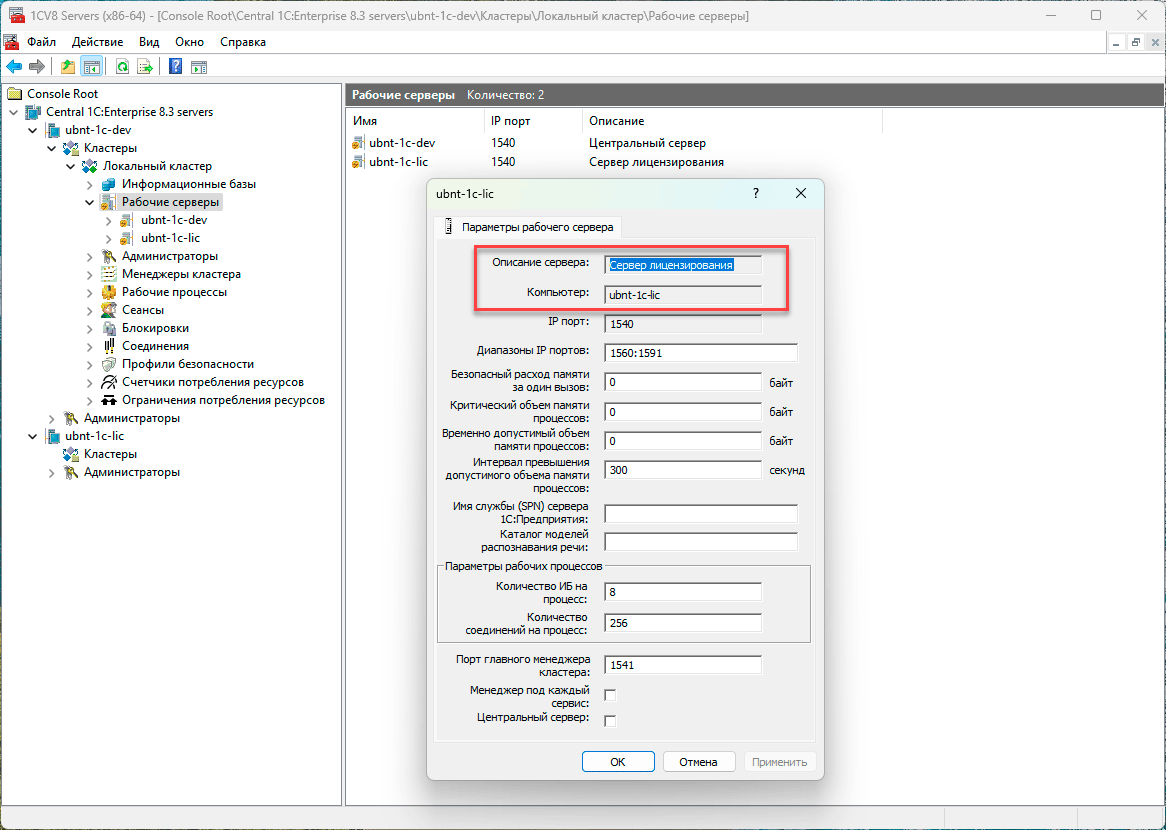The image size is (1166, 830).
Task: Click the Up One Level folder icon
Action: (x=67, y=67)
